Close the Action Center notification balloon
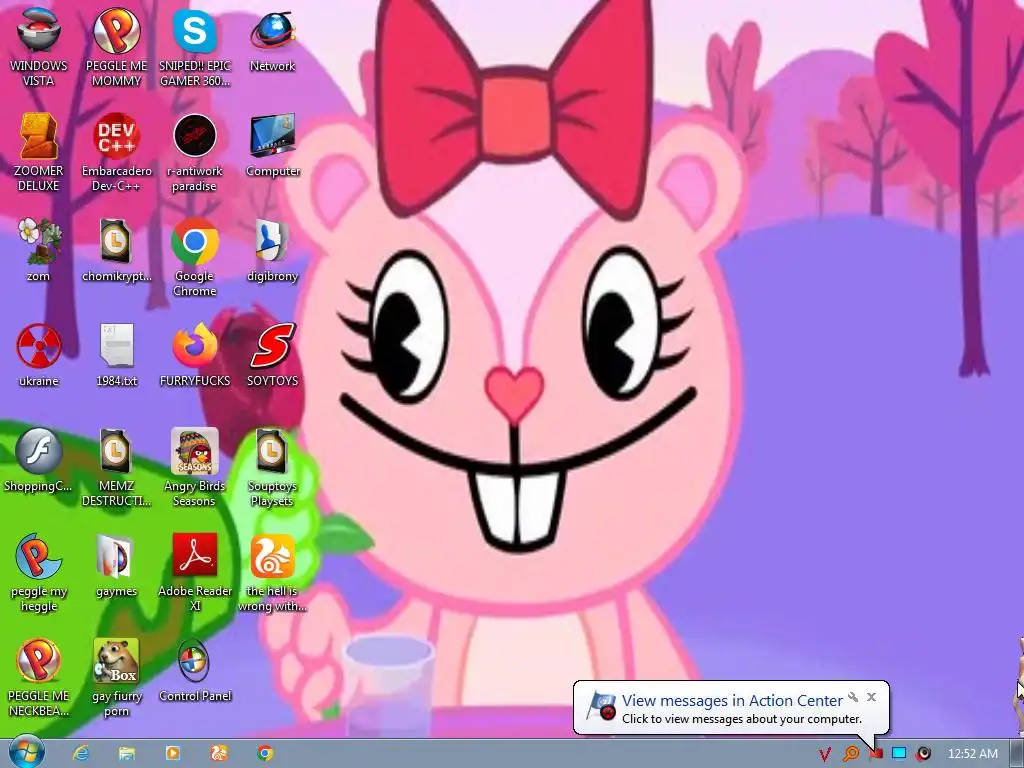 coord(871,697)
